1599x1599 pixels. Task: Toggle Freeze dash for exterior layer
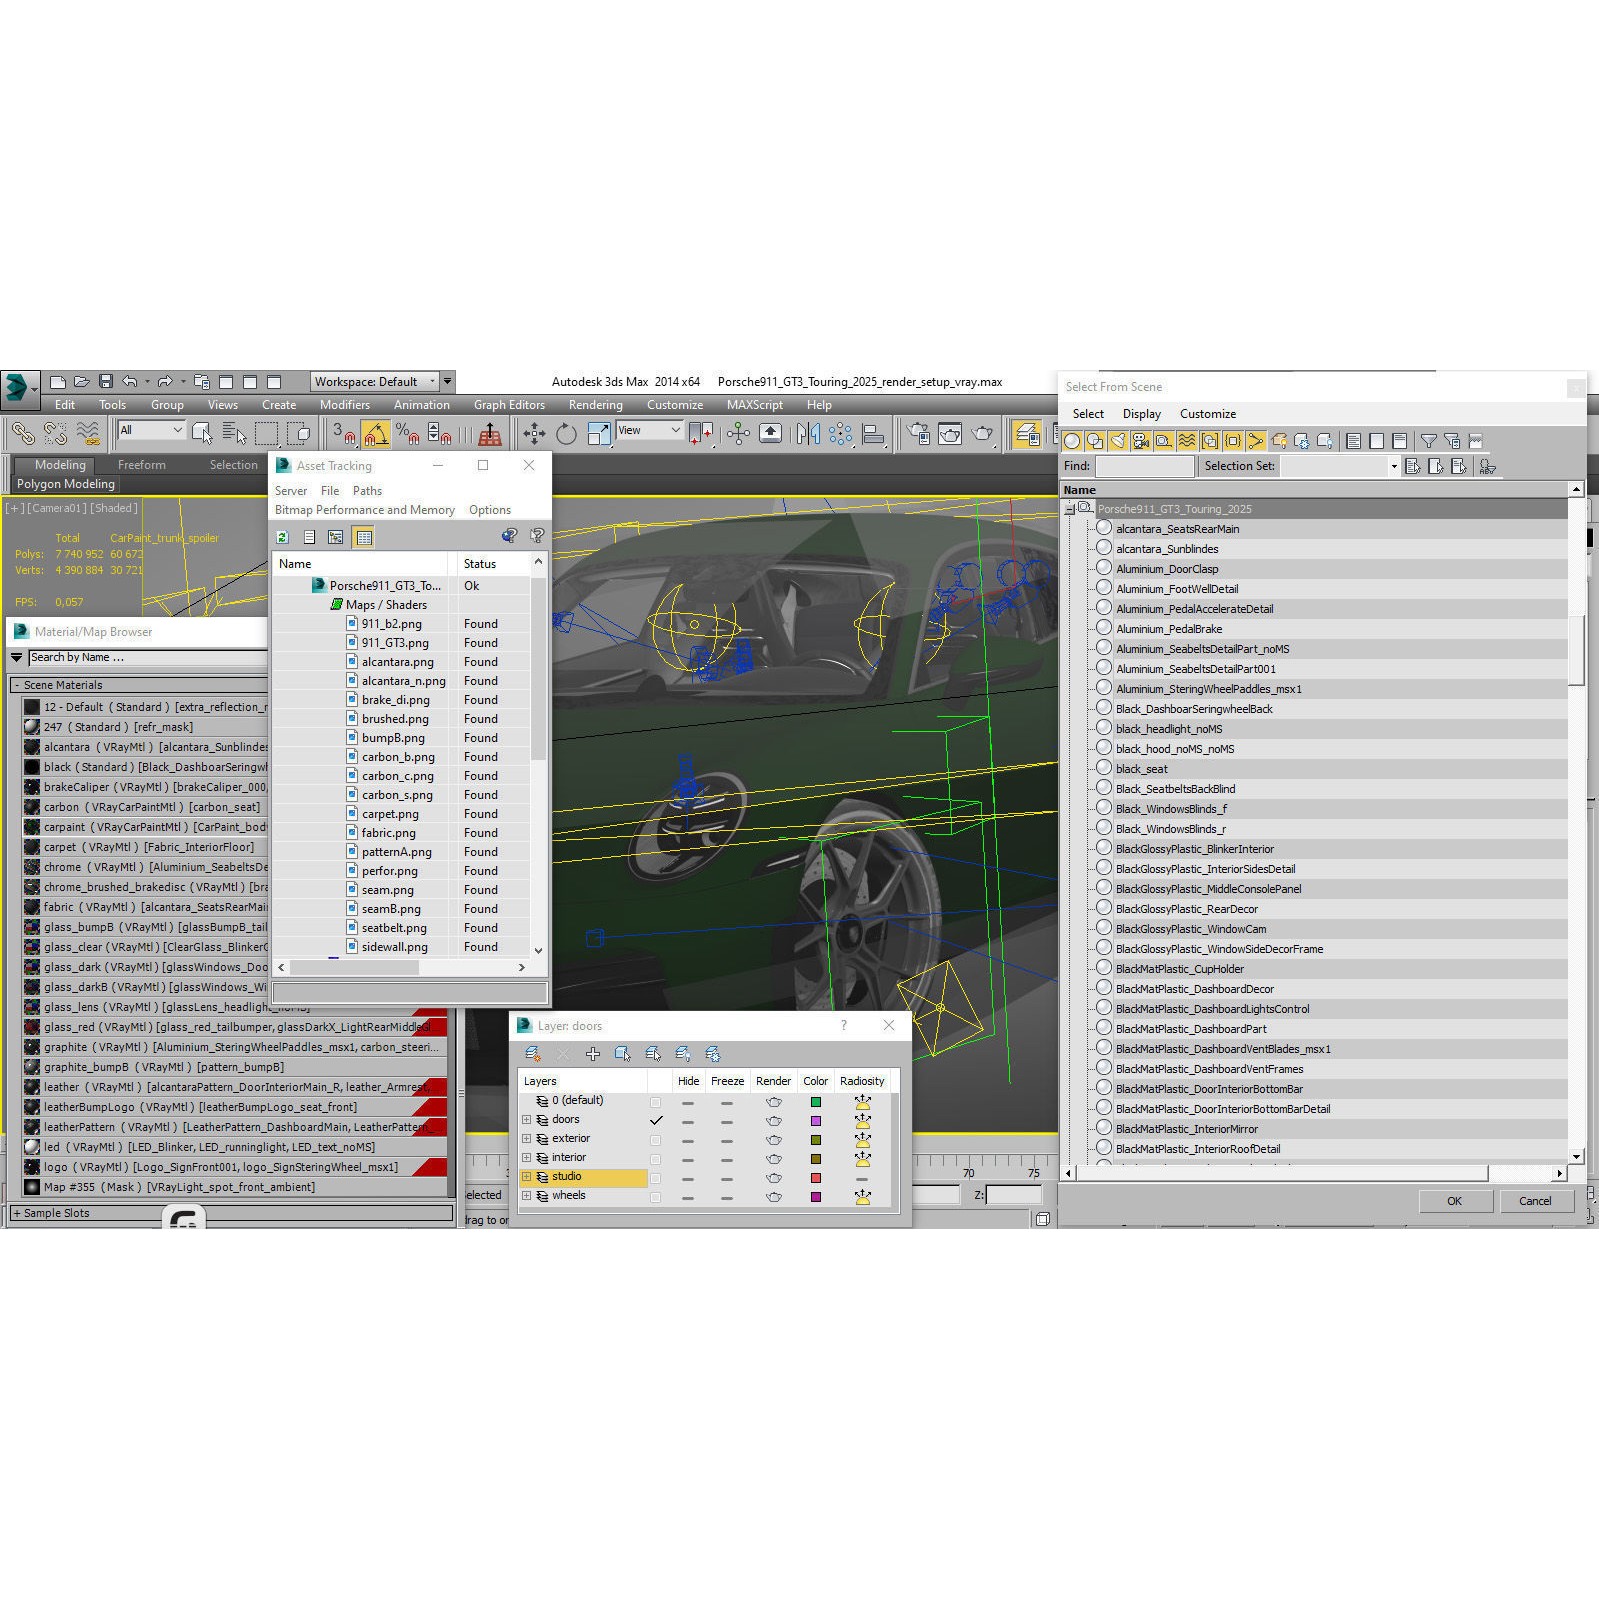(x=727, y=1141)
